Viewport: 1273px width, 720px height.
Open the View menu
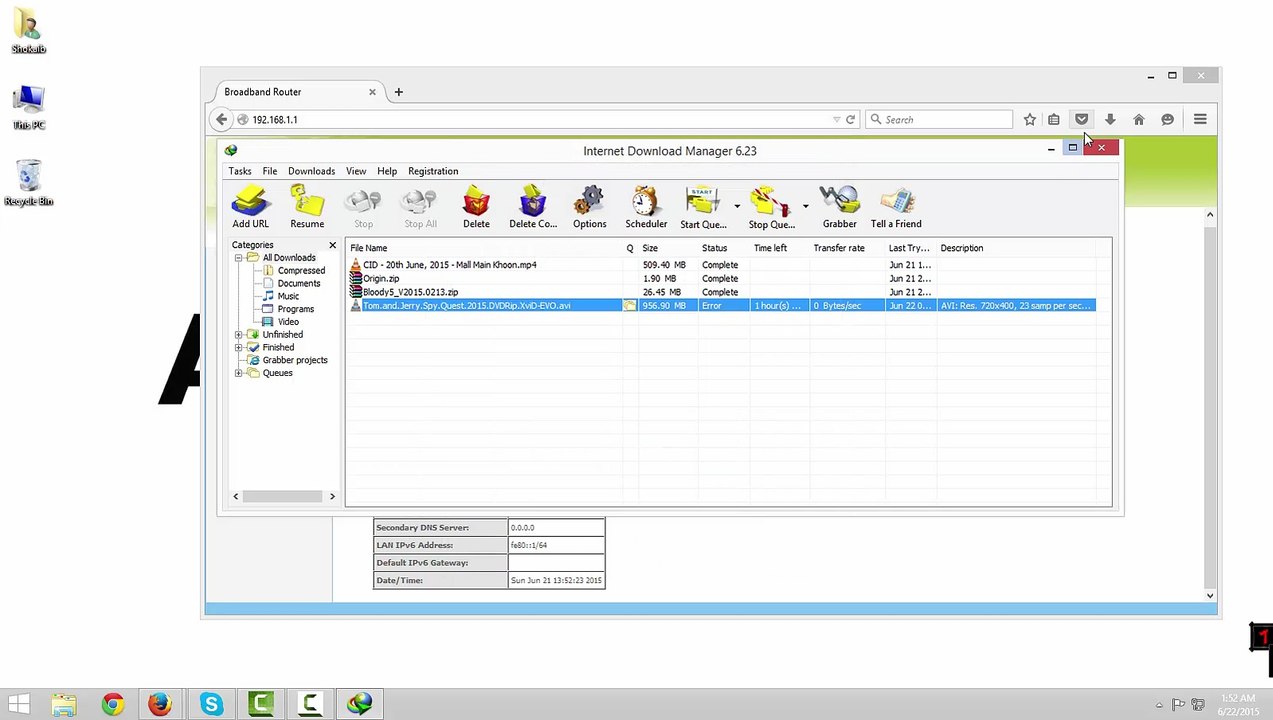pyautogui.click(x=356, y=171)
